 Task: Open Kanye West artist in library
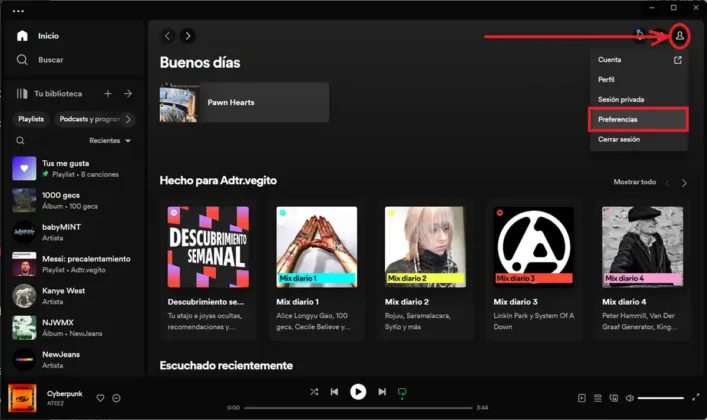(73, 296)
